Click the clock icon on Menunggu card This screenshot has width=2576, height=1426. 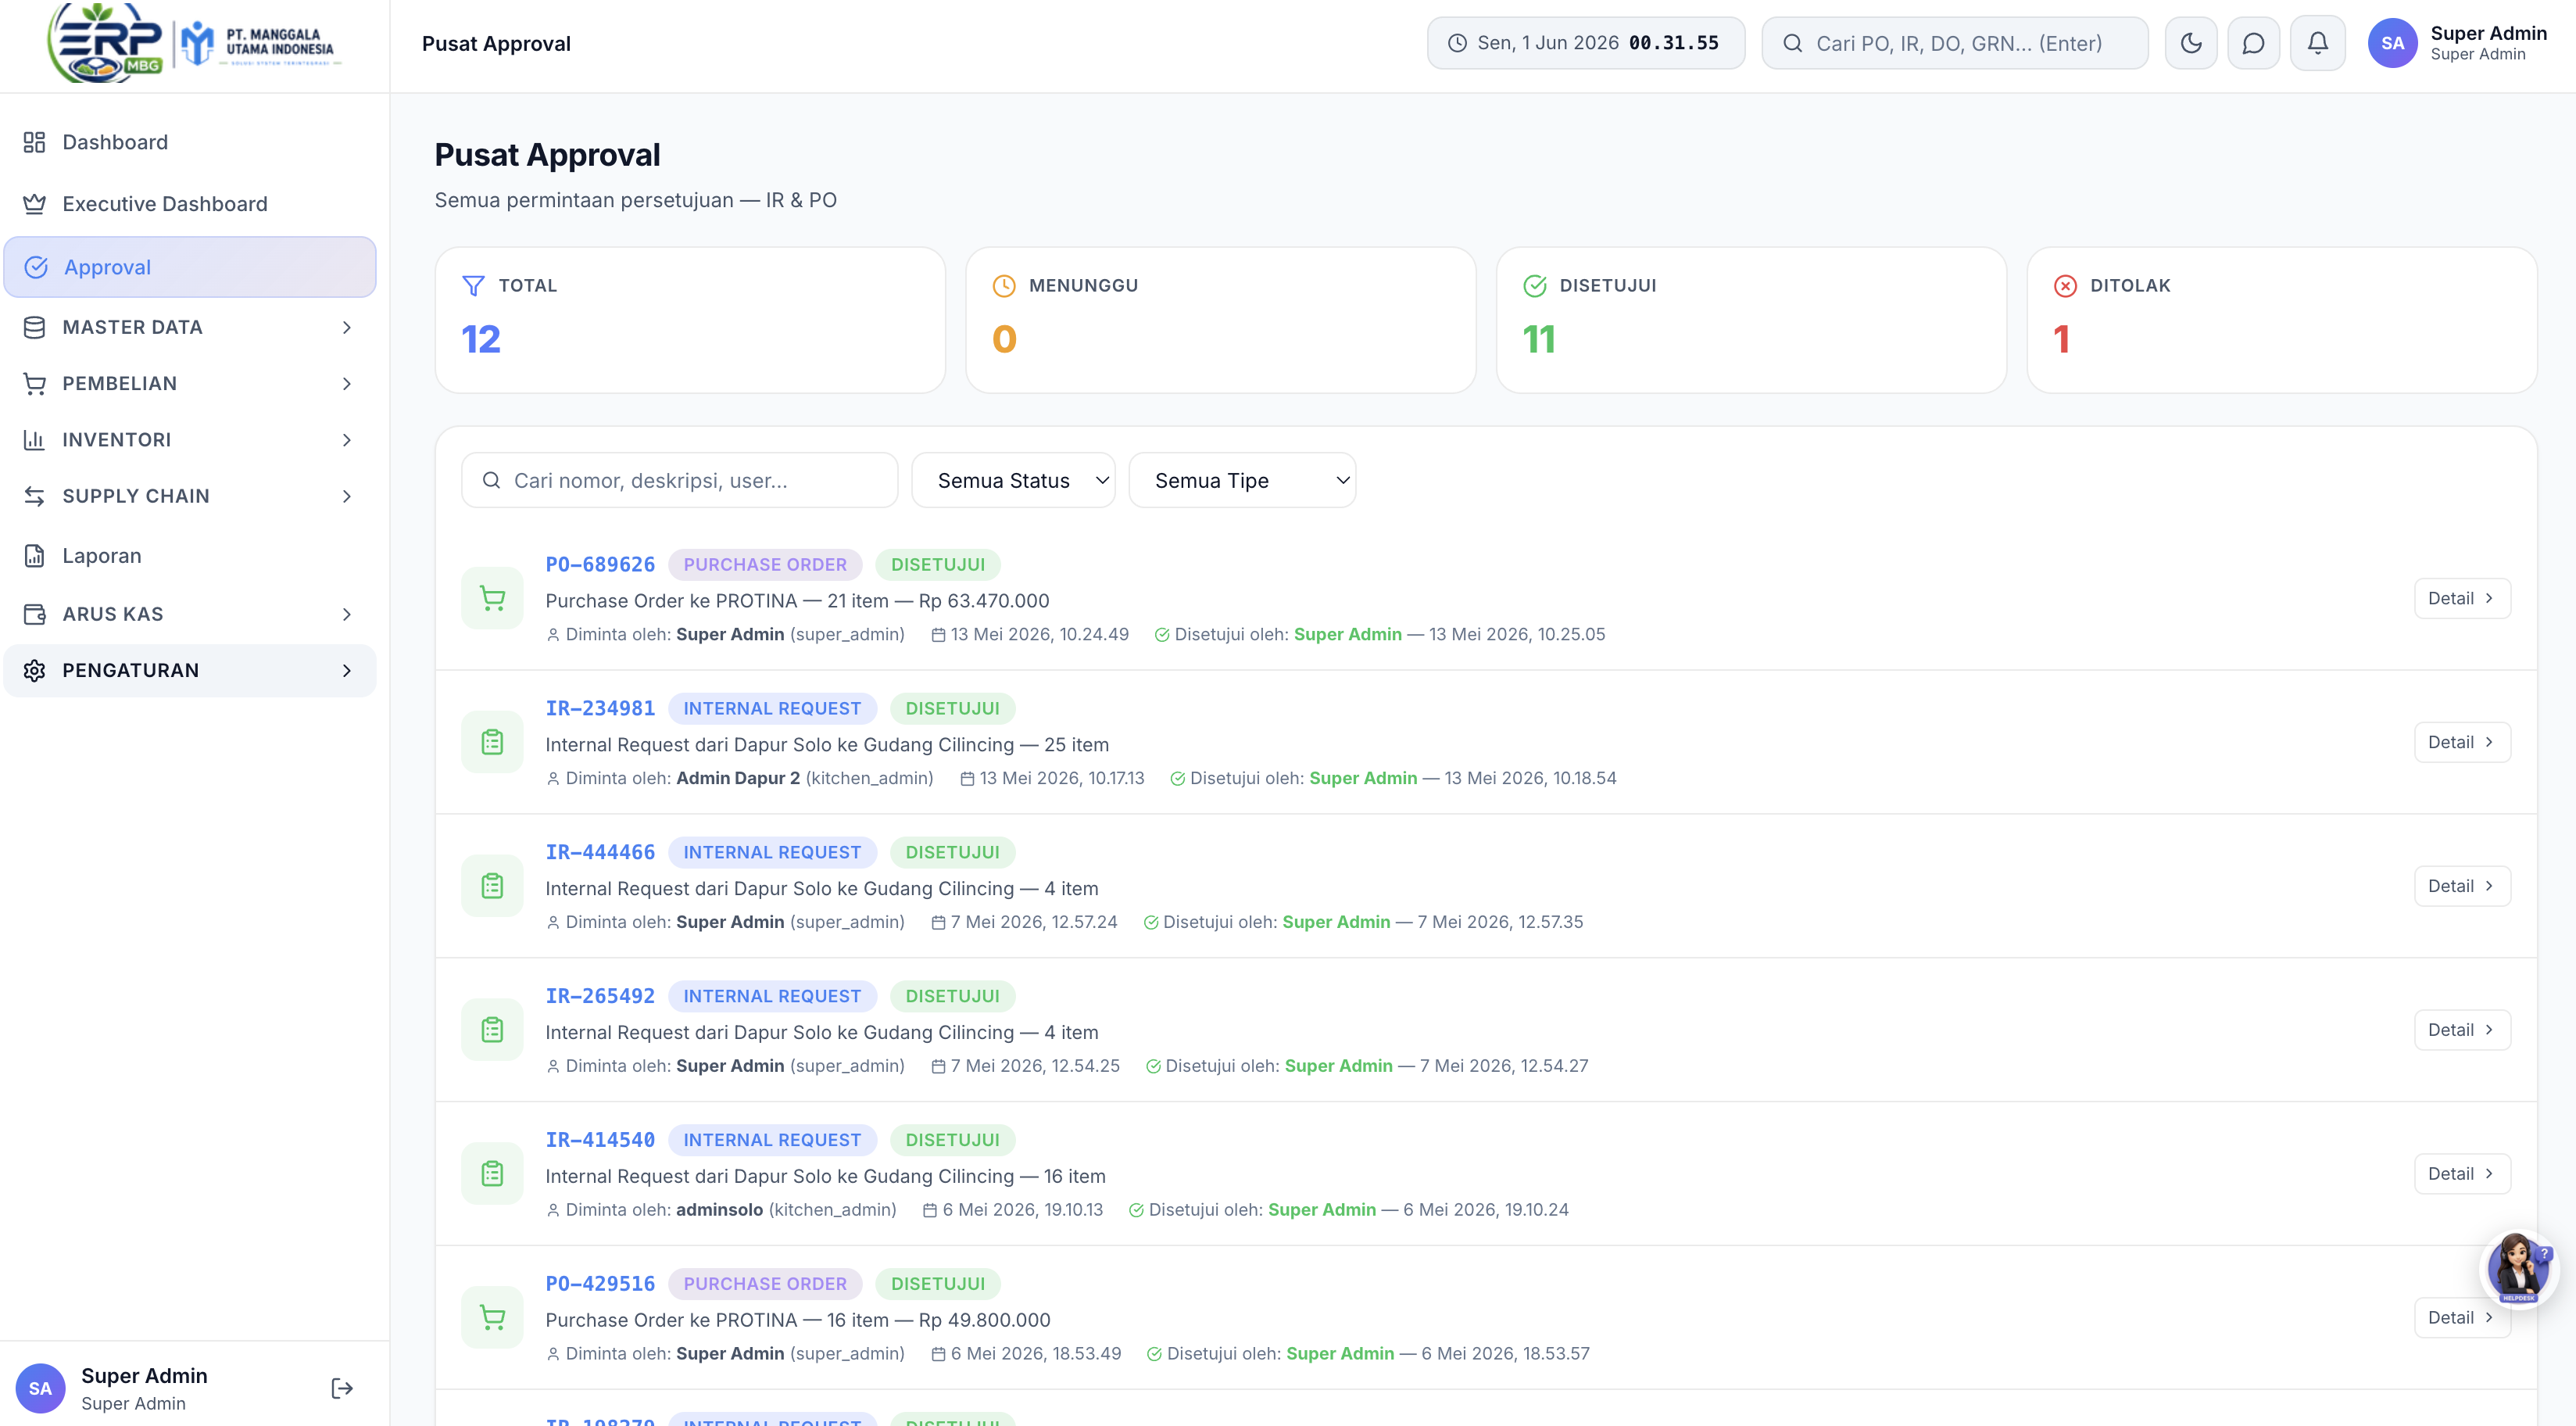point(1004,286)
